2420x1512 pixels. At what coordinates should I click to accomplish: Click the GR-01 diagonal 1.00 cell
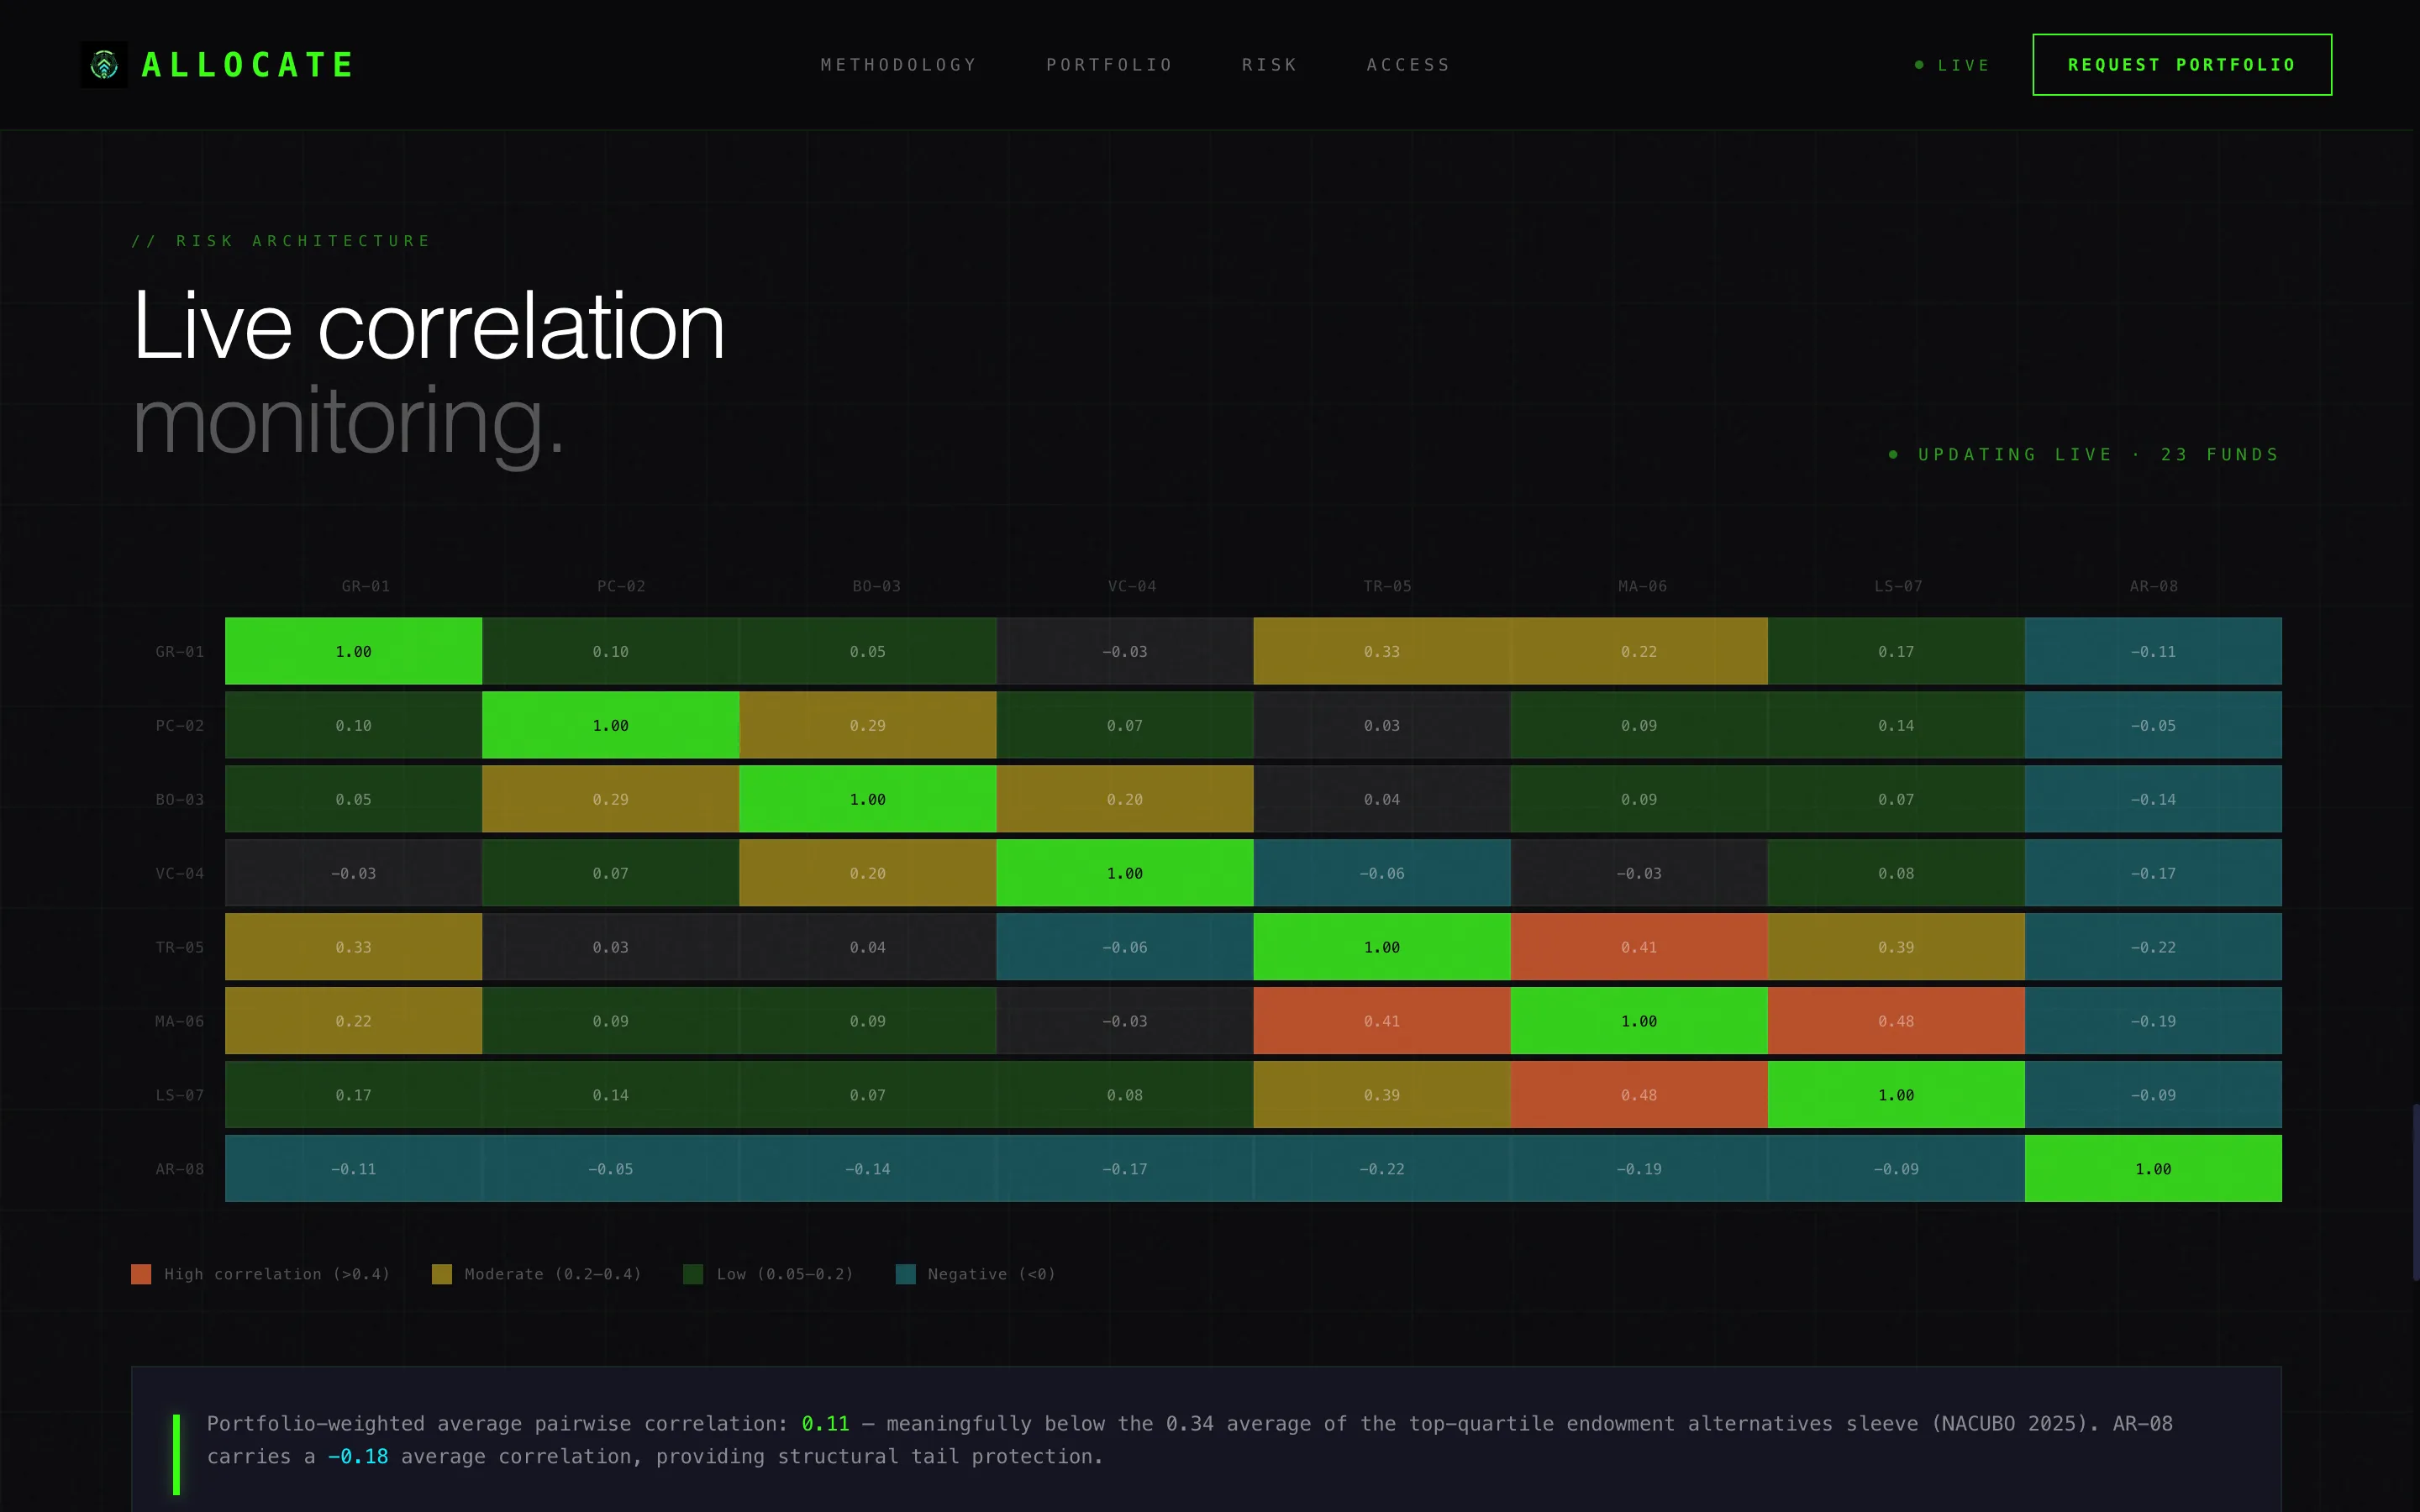point(353,651)
